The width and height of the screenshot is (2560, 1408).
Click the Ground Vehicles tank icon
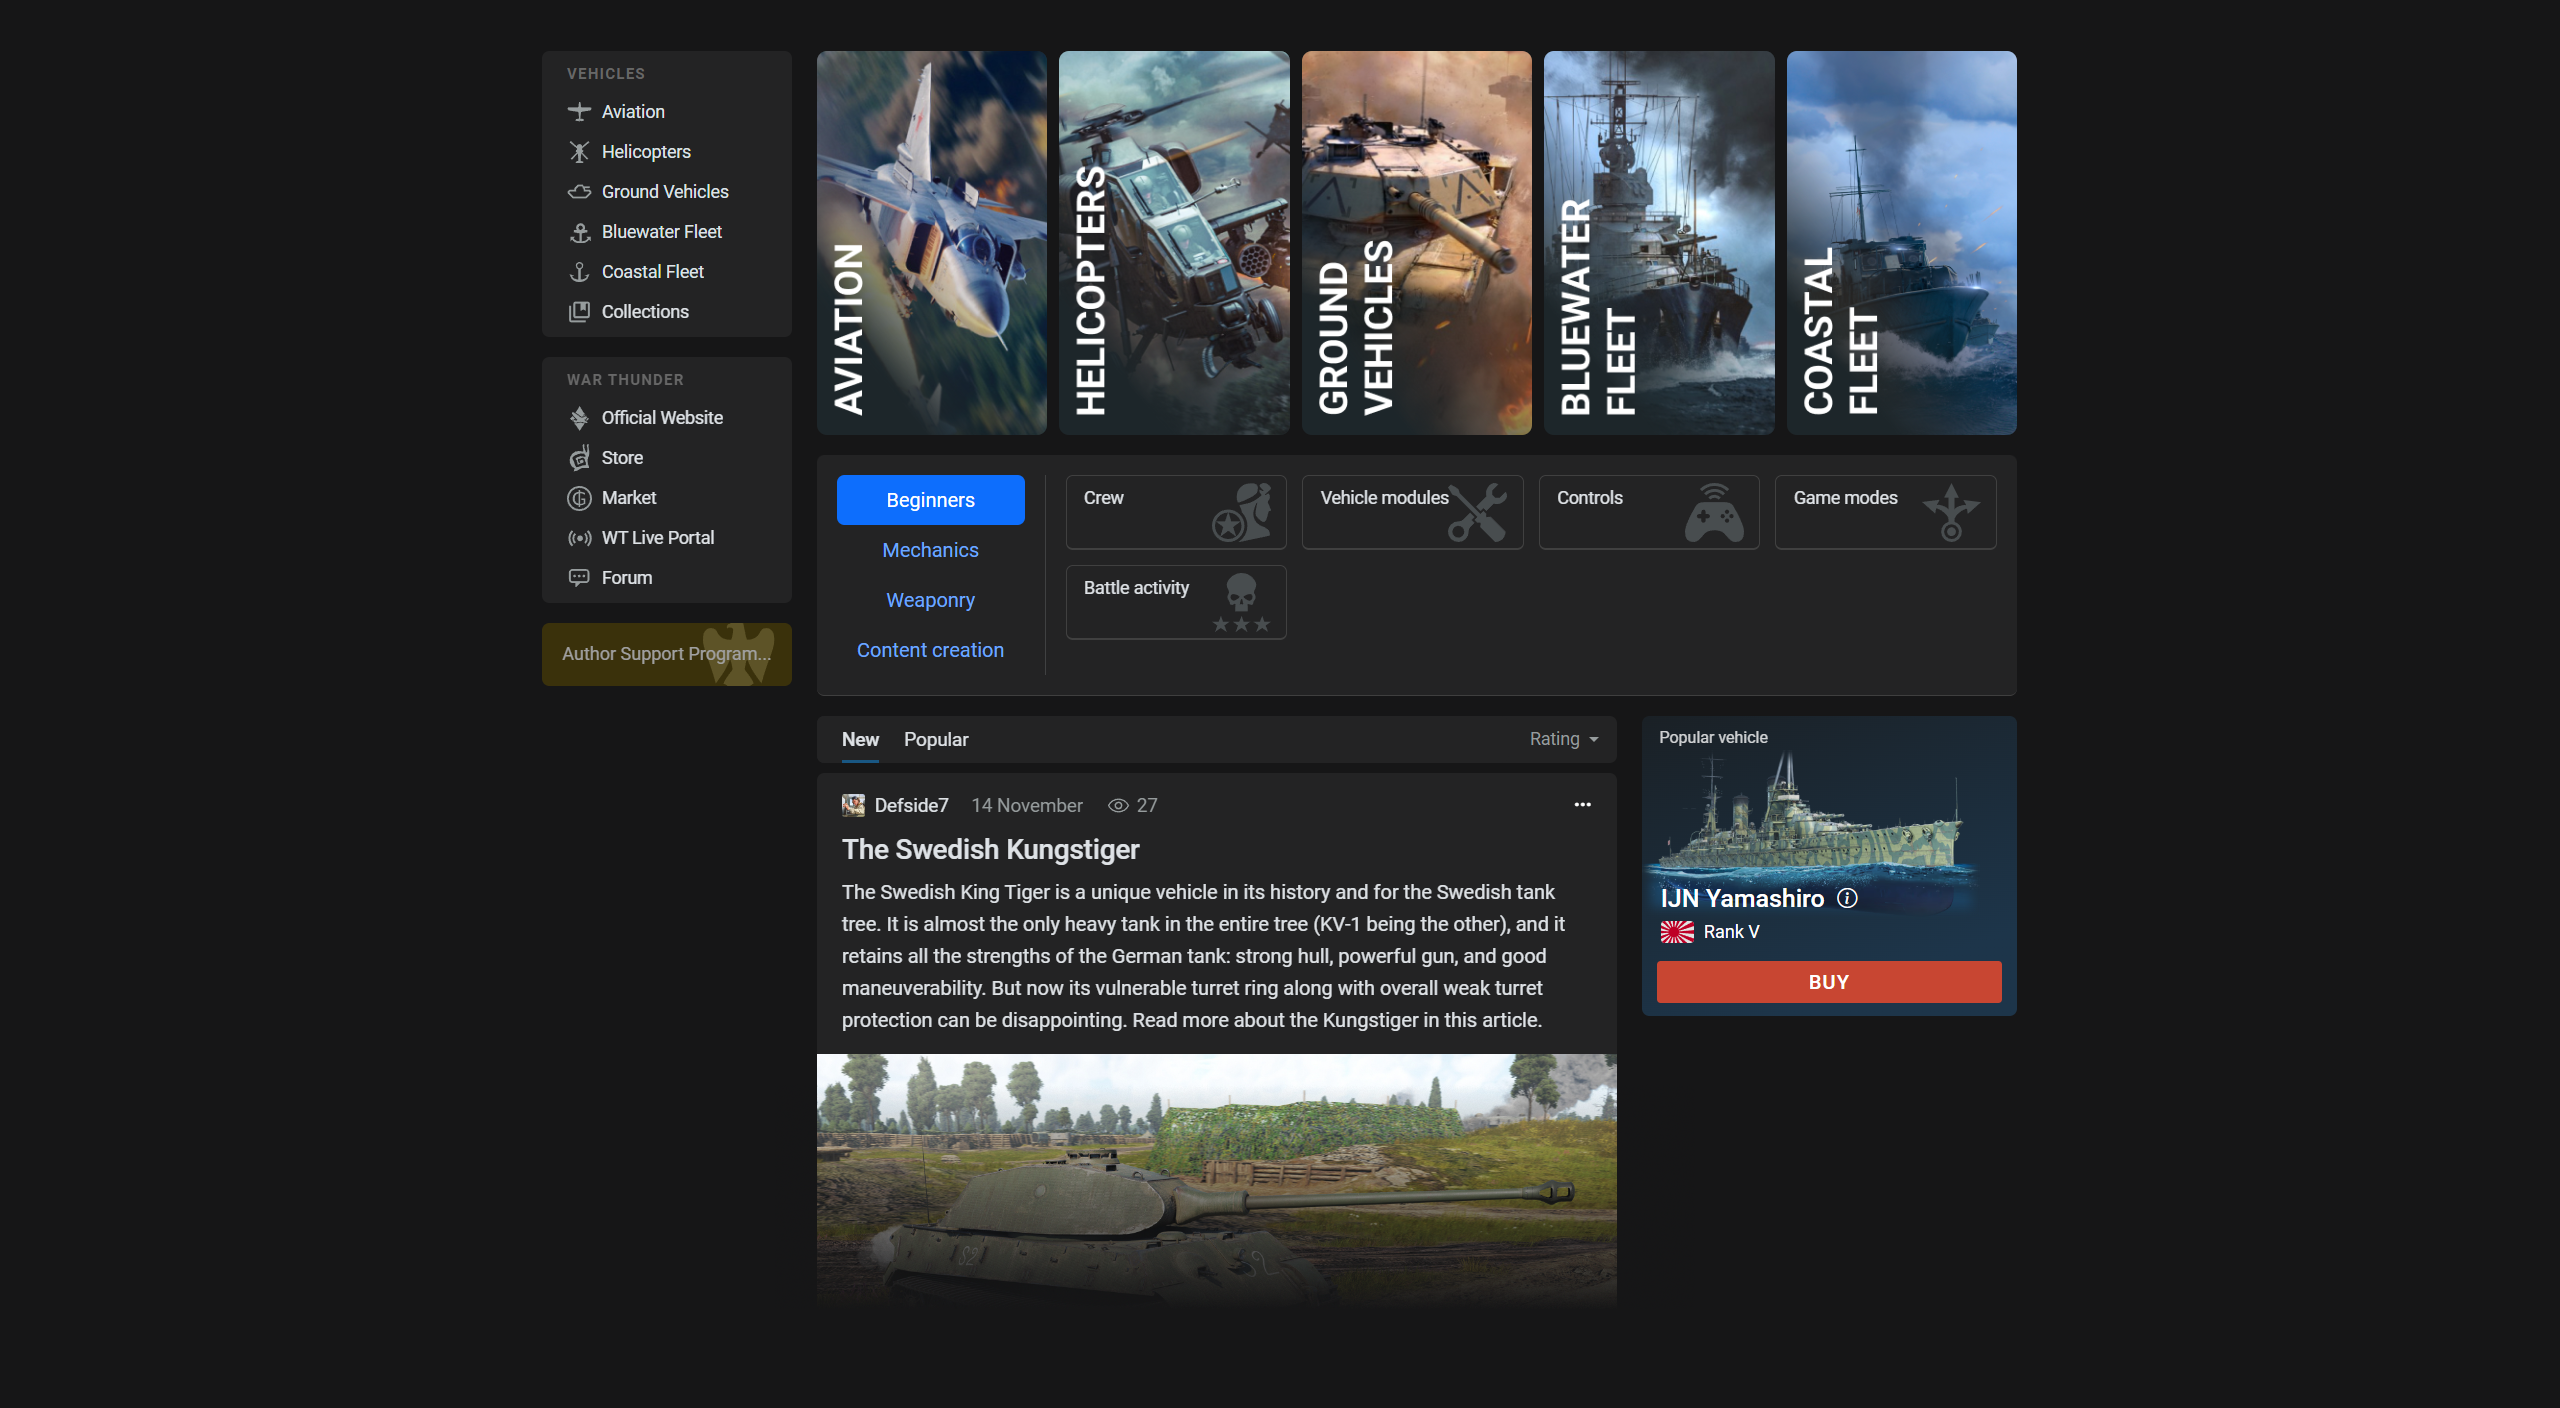click(x=579, y=192)
